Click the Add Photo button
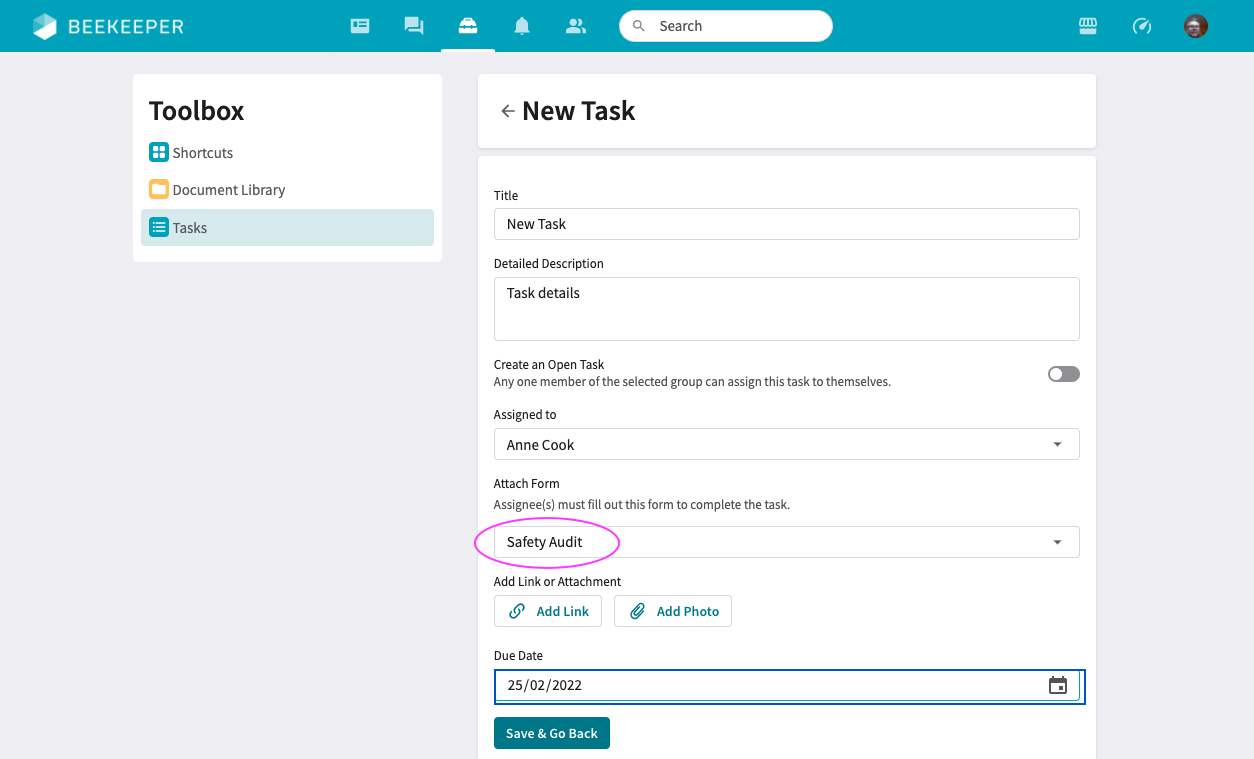The width and height of the screenshot is (1254, 759). pyautogui.click(x=673, y=611)
